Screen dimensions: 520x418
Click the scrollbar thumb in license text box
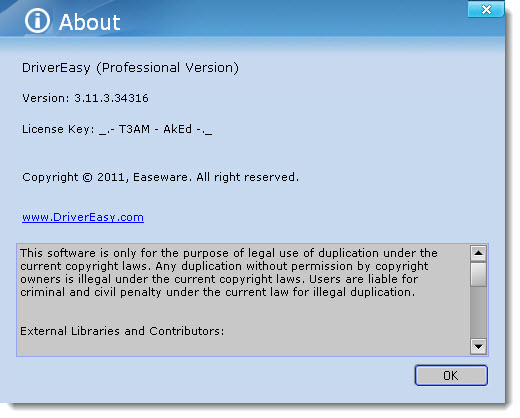click(x=478, y=274)
